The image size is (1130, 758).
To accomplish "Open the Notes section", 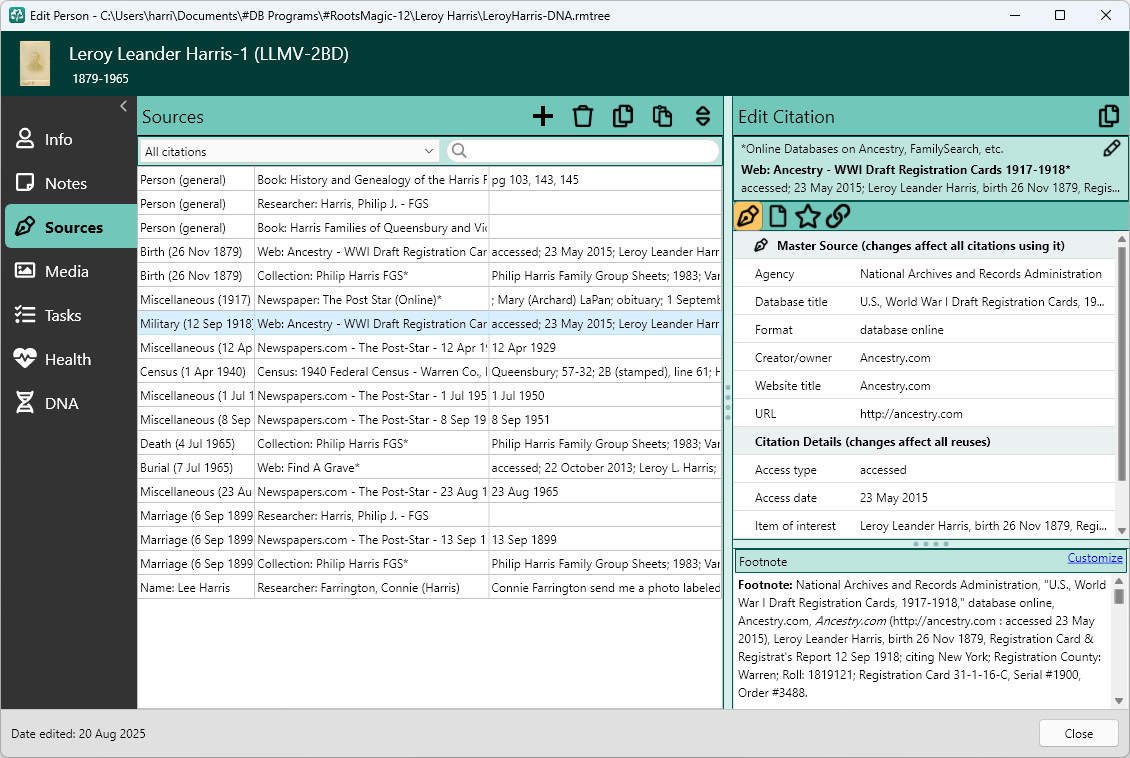I will tap(69, 183).
